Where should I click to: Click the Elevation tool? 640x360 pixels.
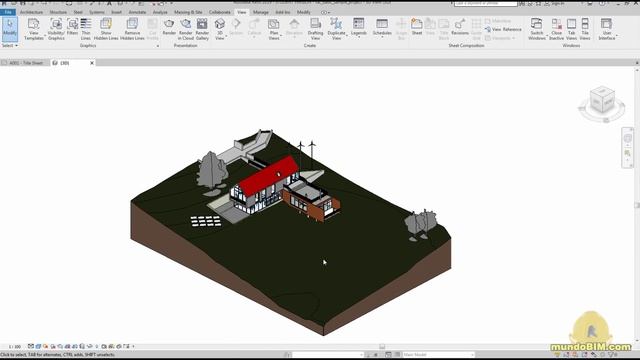coord(294,27)
